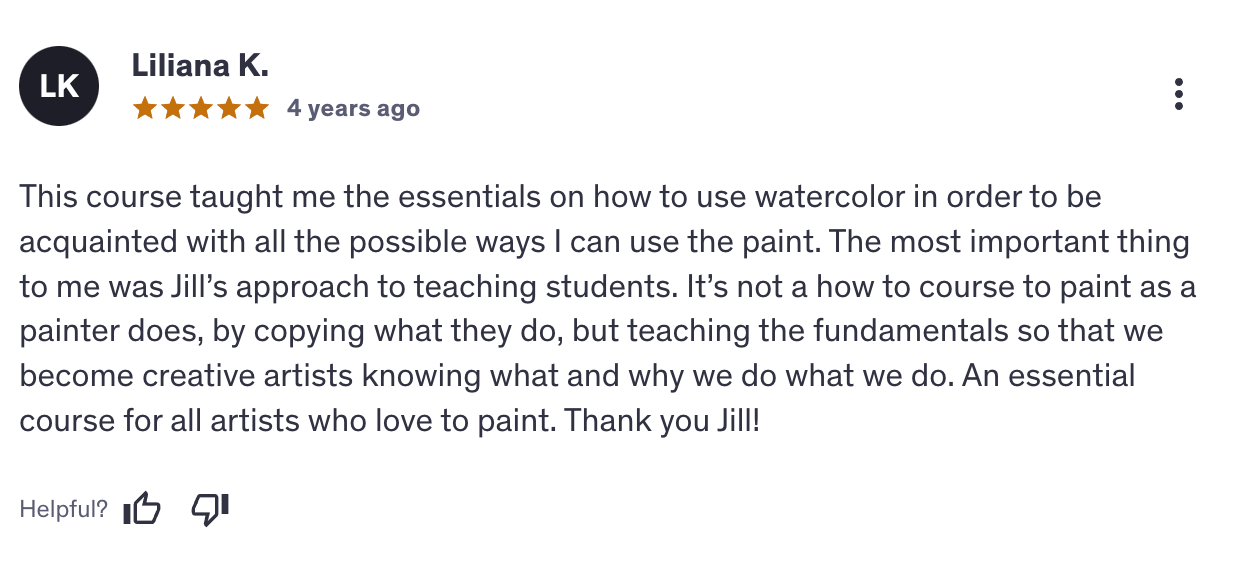This screenshot has width=1242, height=584.
Task: Click the reviewer name Liliana K.
Action: tap(200, 66)
